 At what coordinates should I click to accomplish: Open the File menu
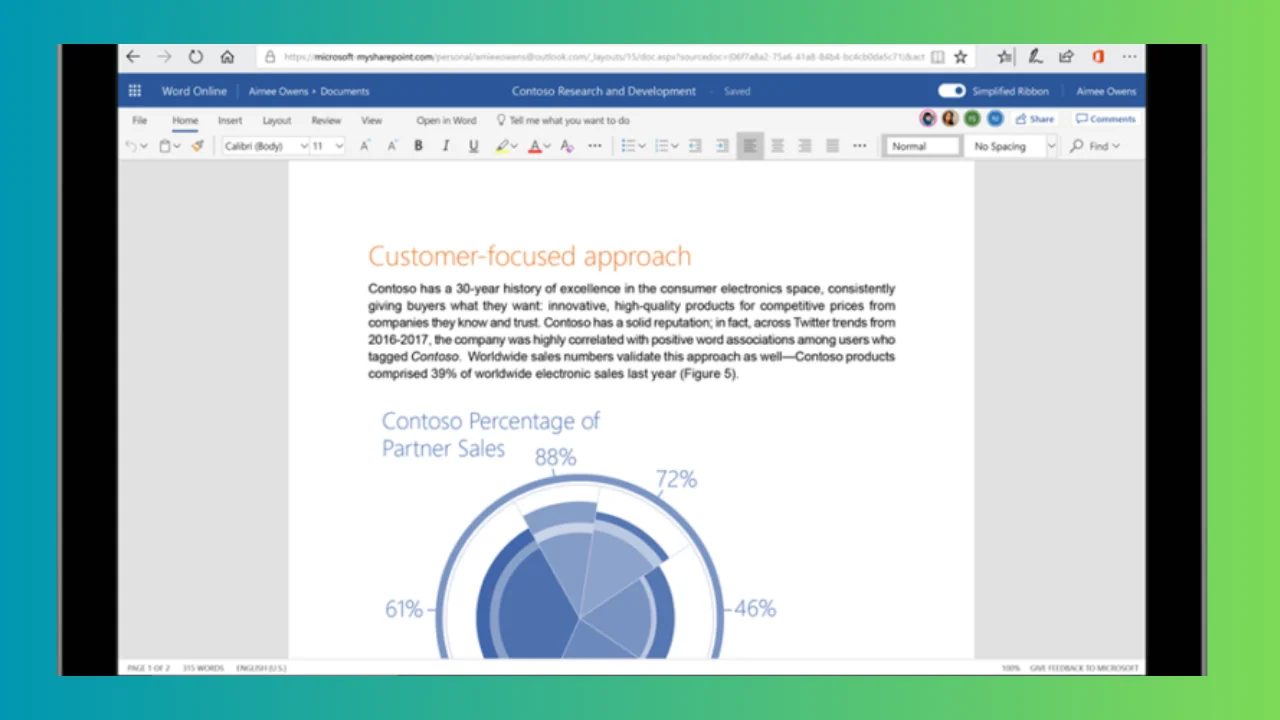[140, 120]
